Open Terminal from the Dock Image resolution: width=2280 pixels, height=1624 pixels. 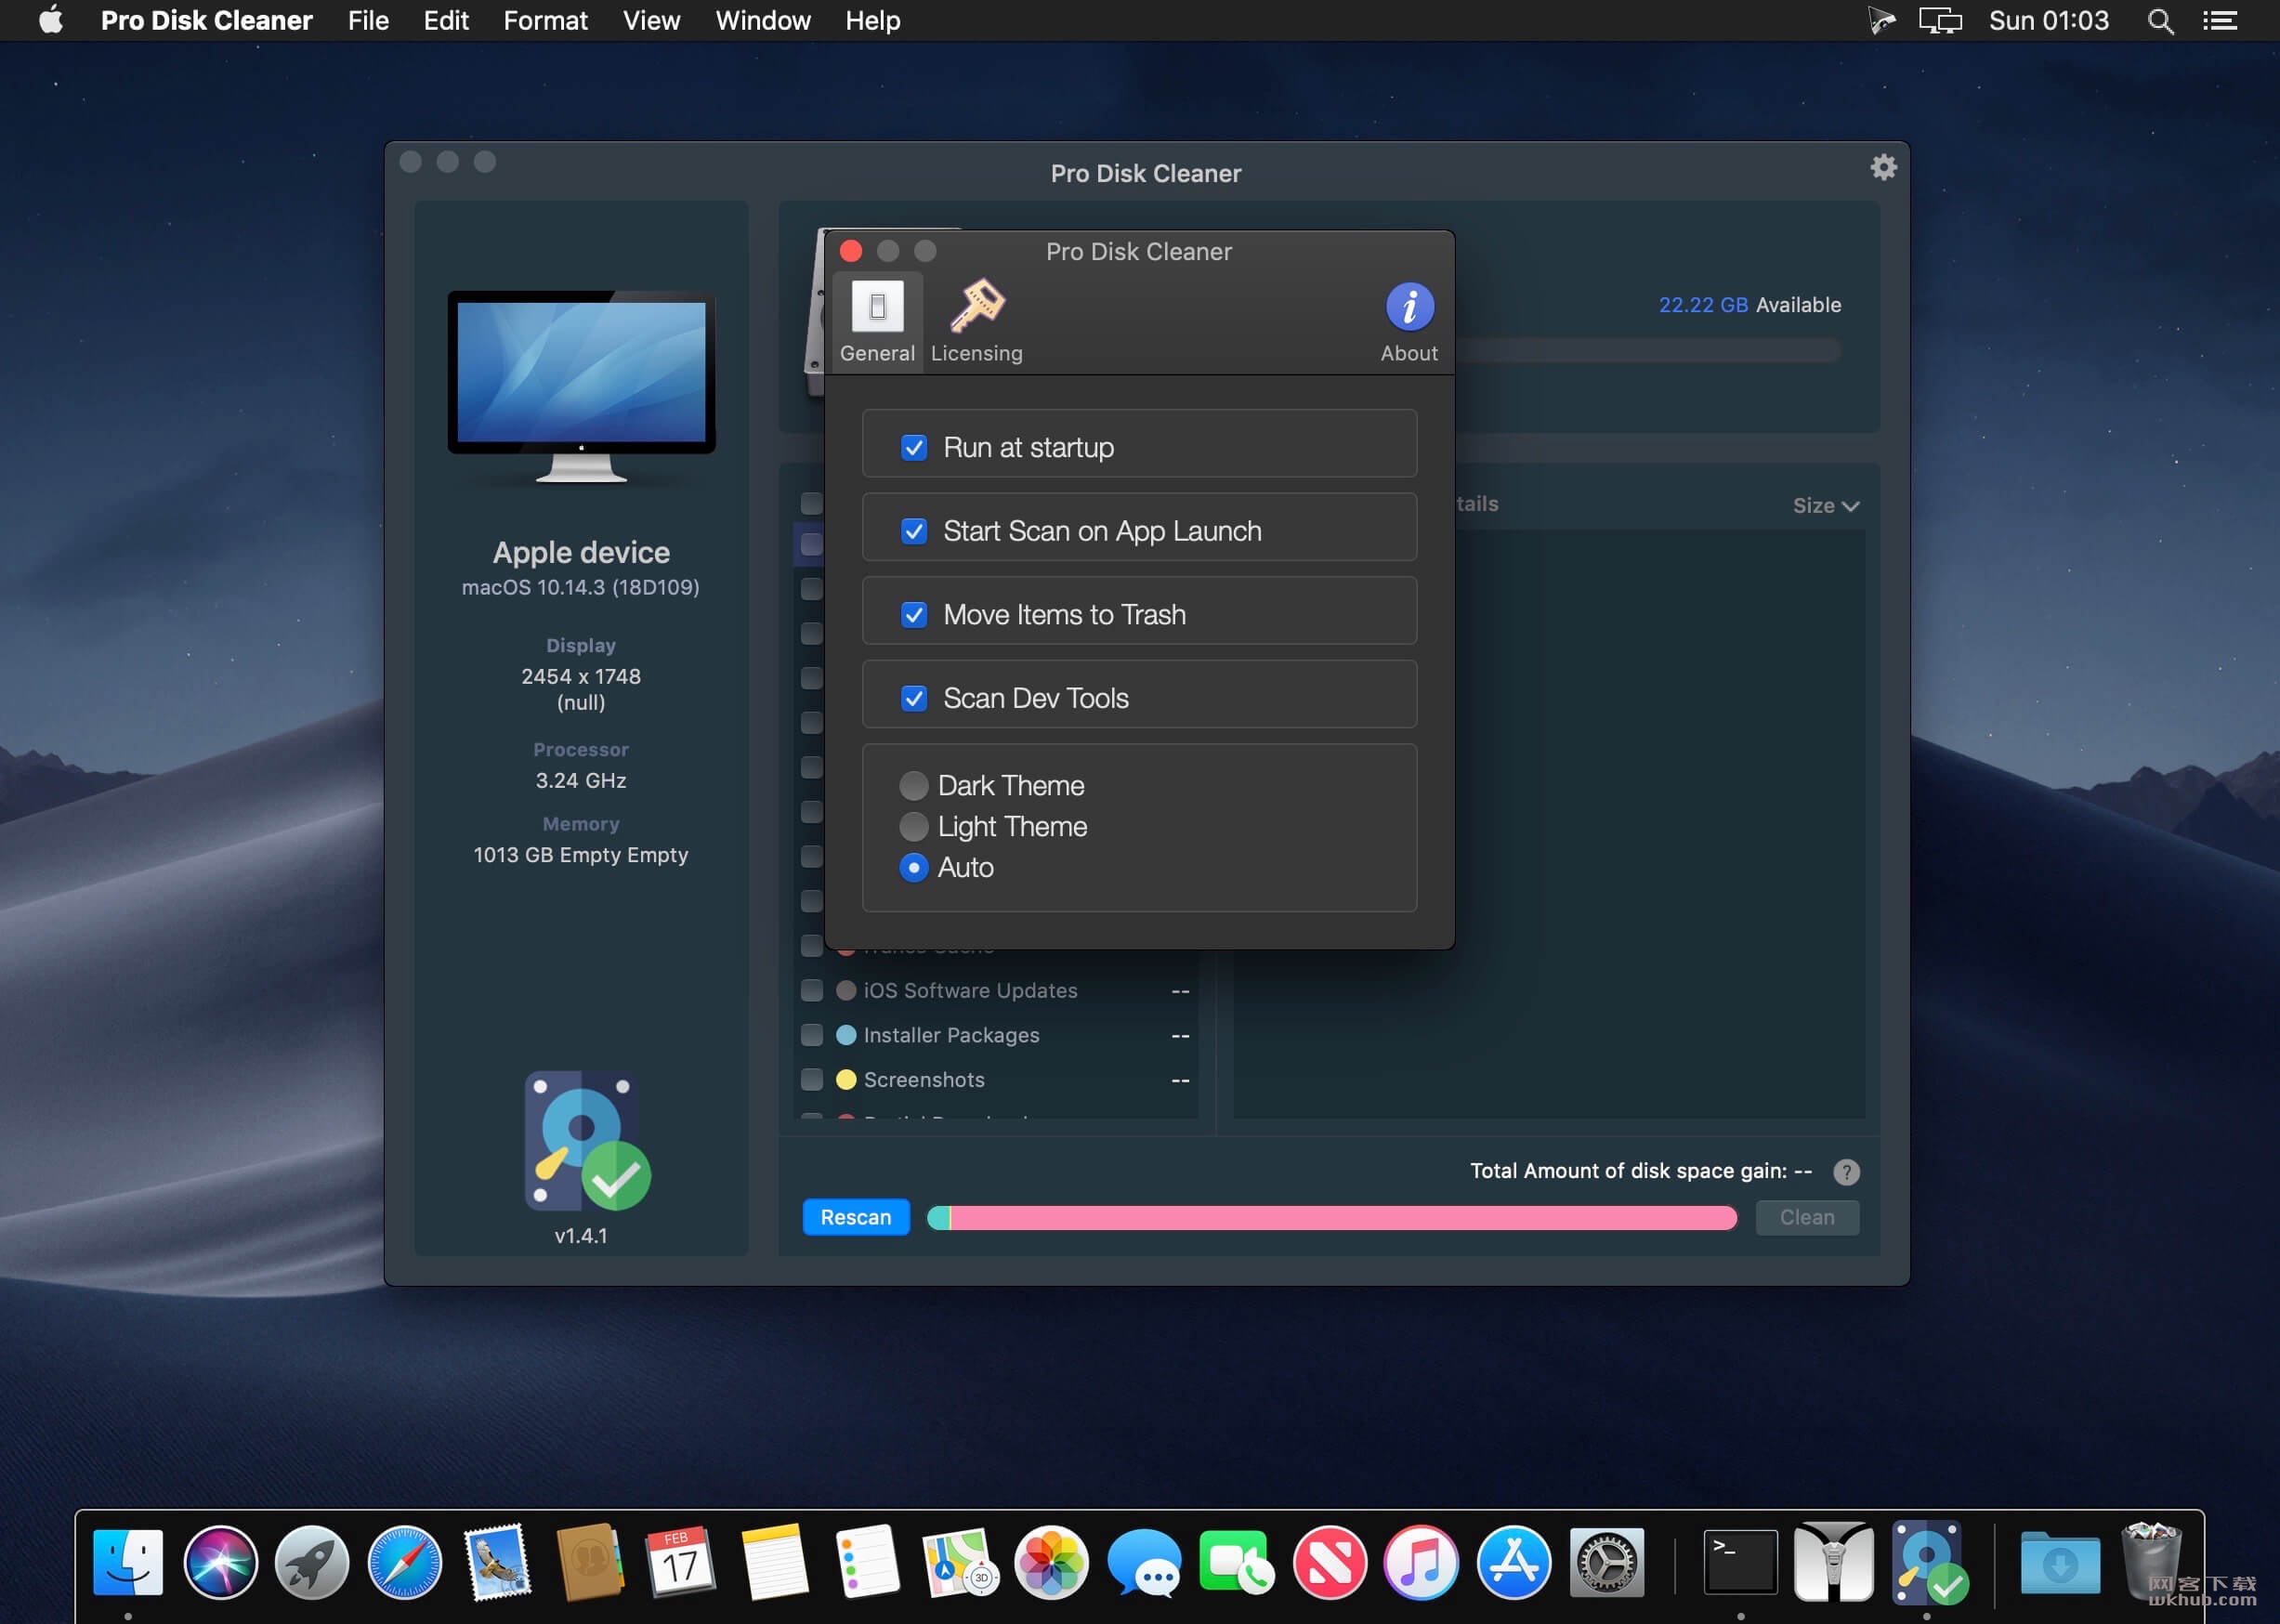[1740, 1561]
